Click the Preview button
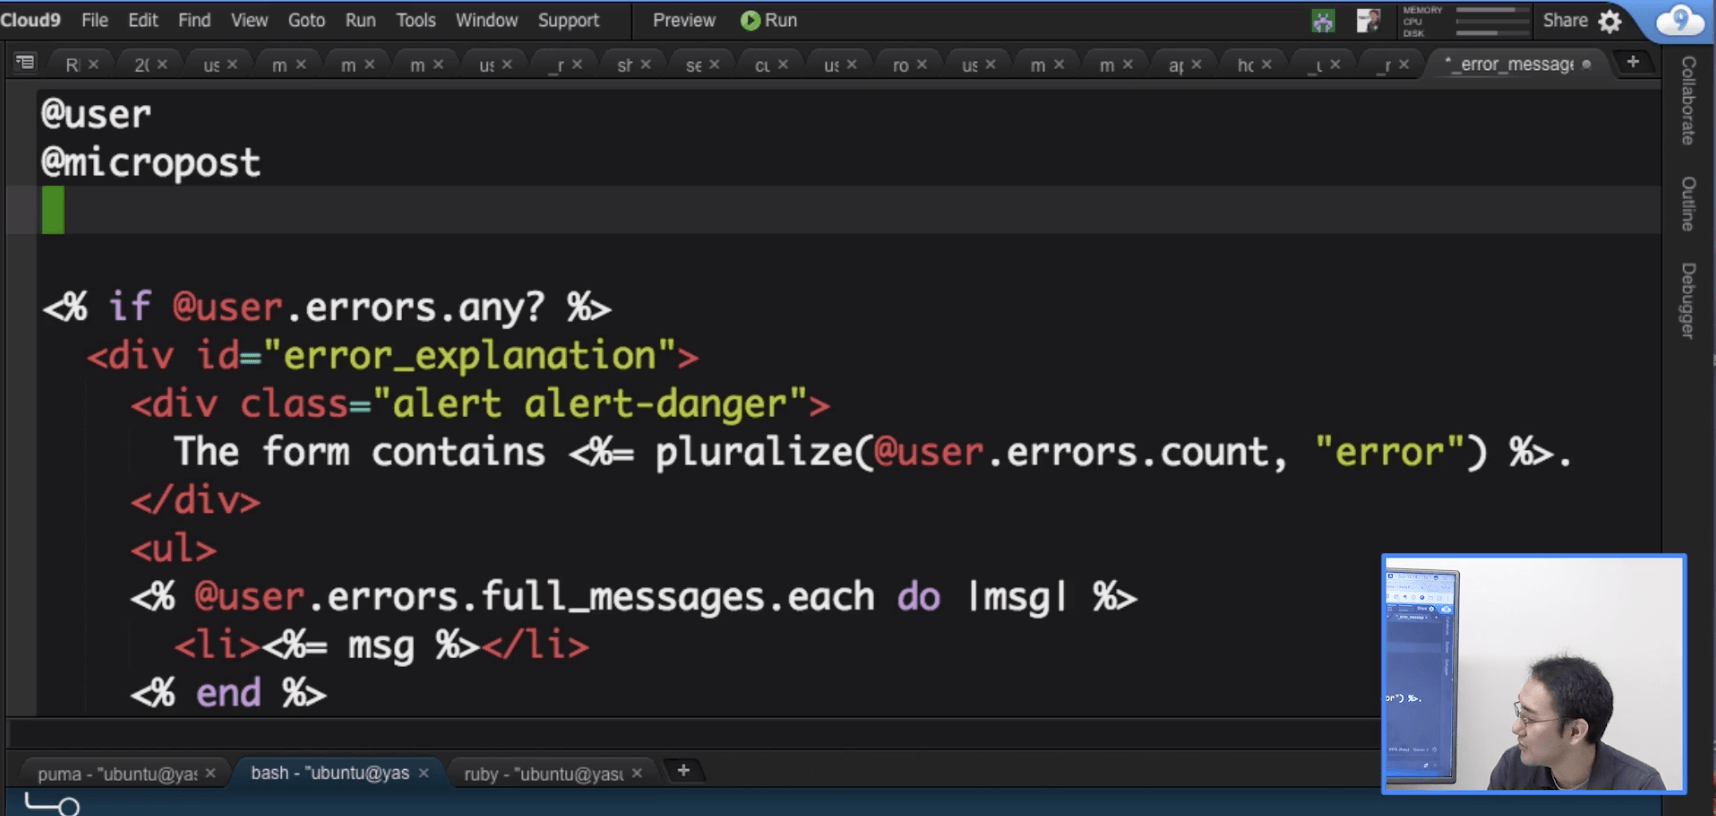The width and height of the screenshot is (1716, 816). pyautogui.click(x=684, y=20)
